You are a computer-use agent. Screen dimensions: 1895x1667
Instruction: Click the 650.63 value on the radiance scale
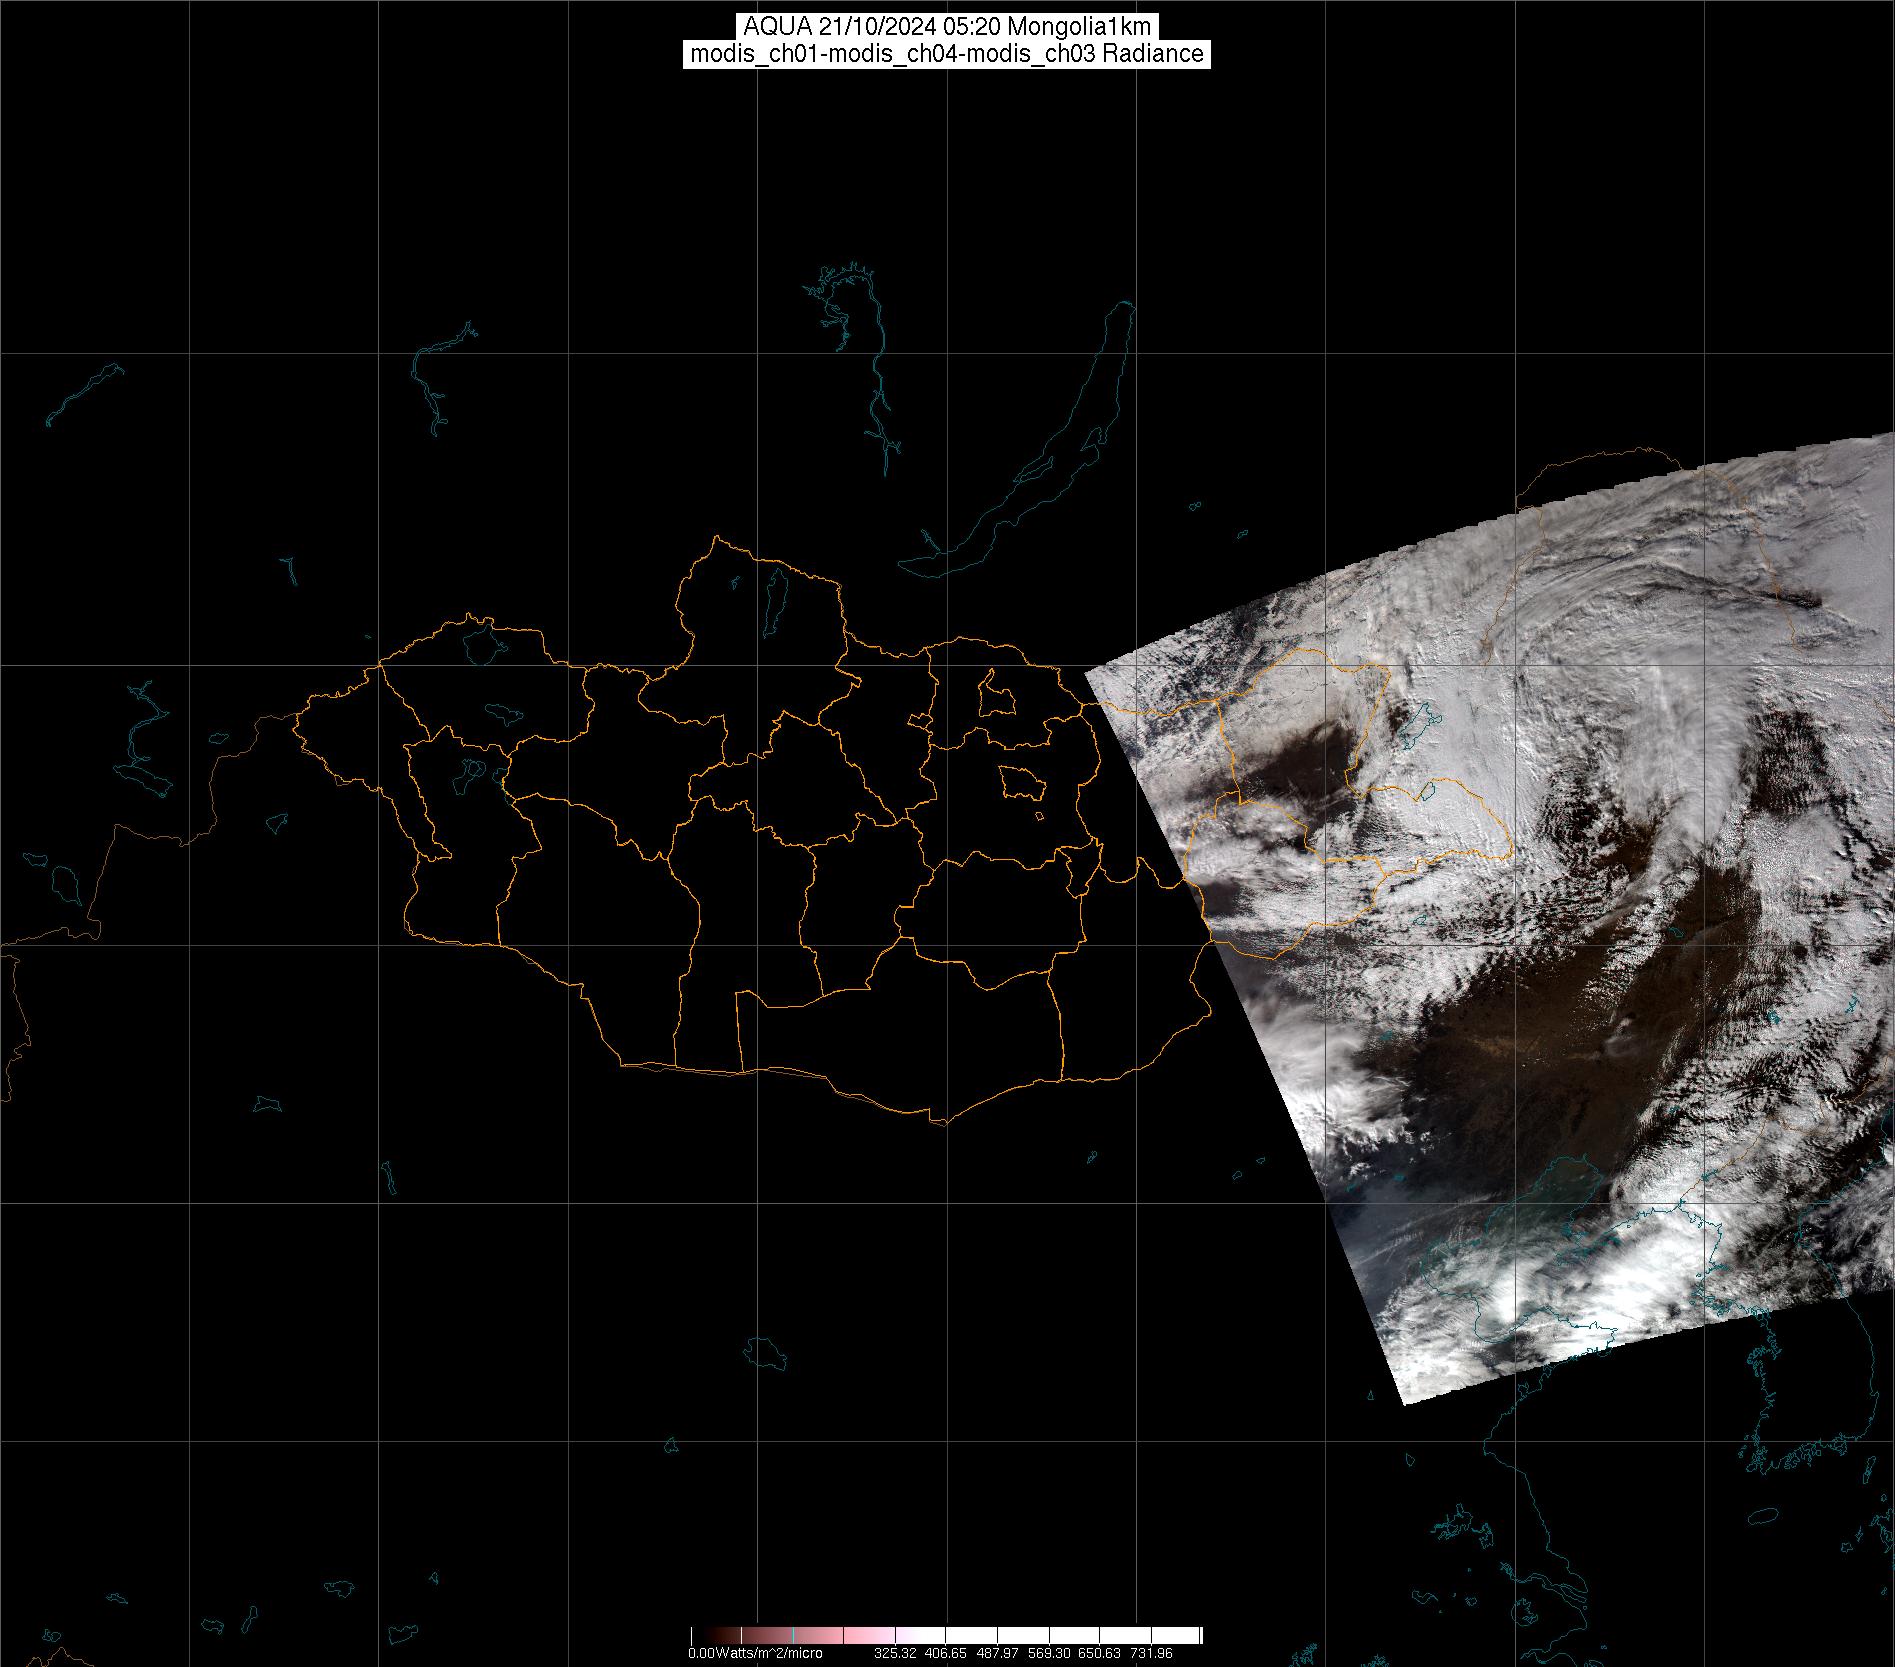coord(1099,1653)
